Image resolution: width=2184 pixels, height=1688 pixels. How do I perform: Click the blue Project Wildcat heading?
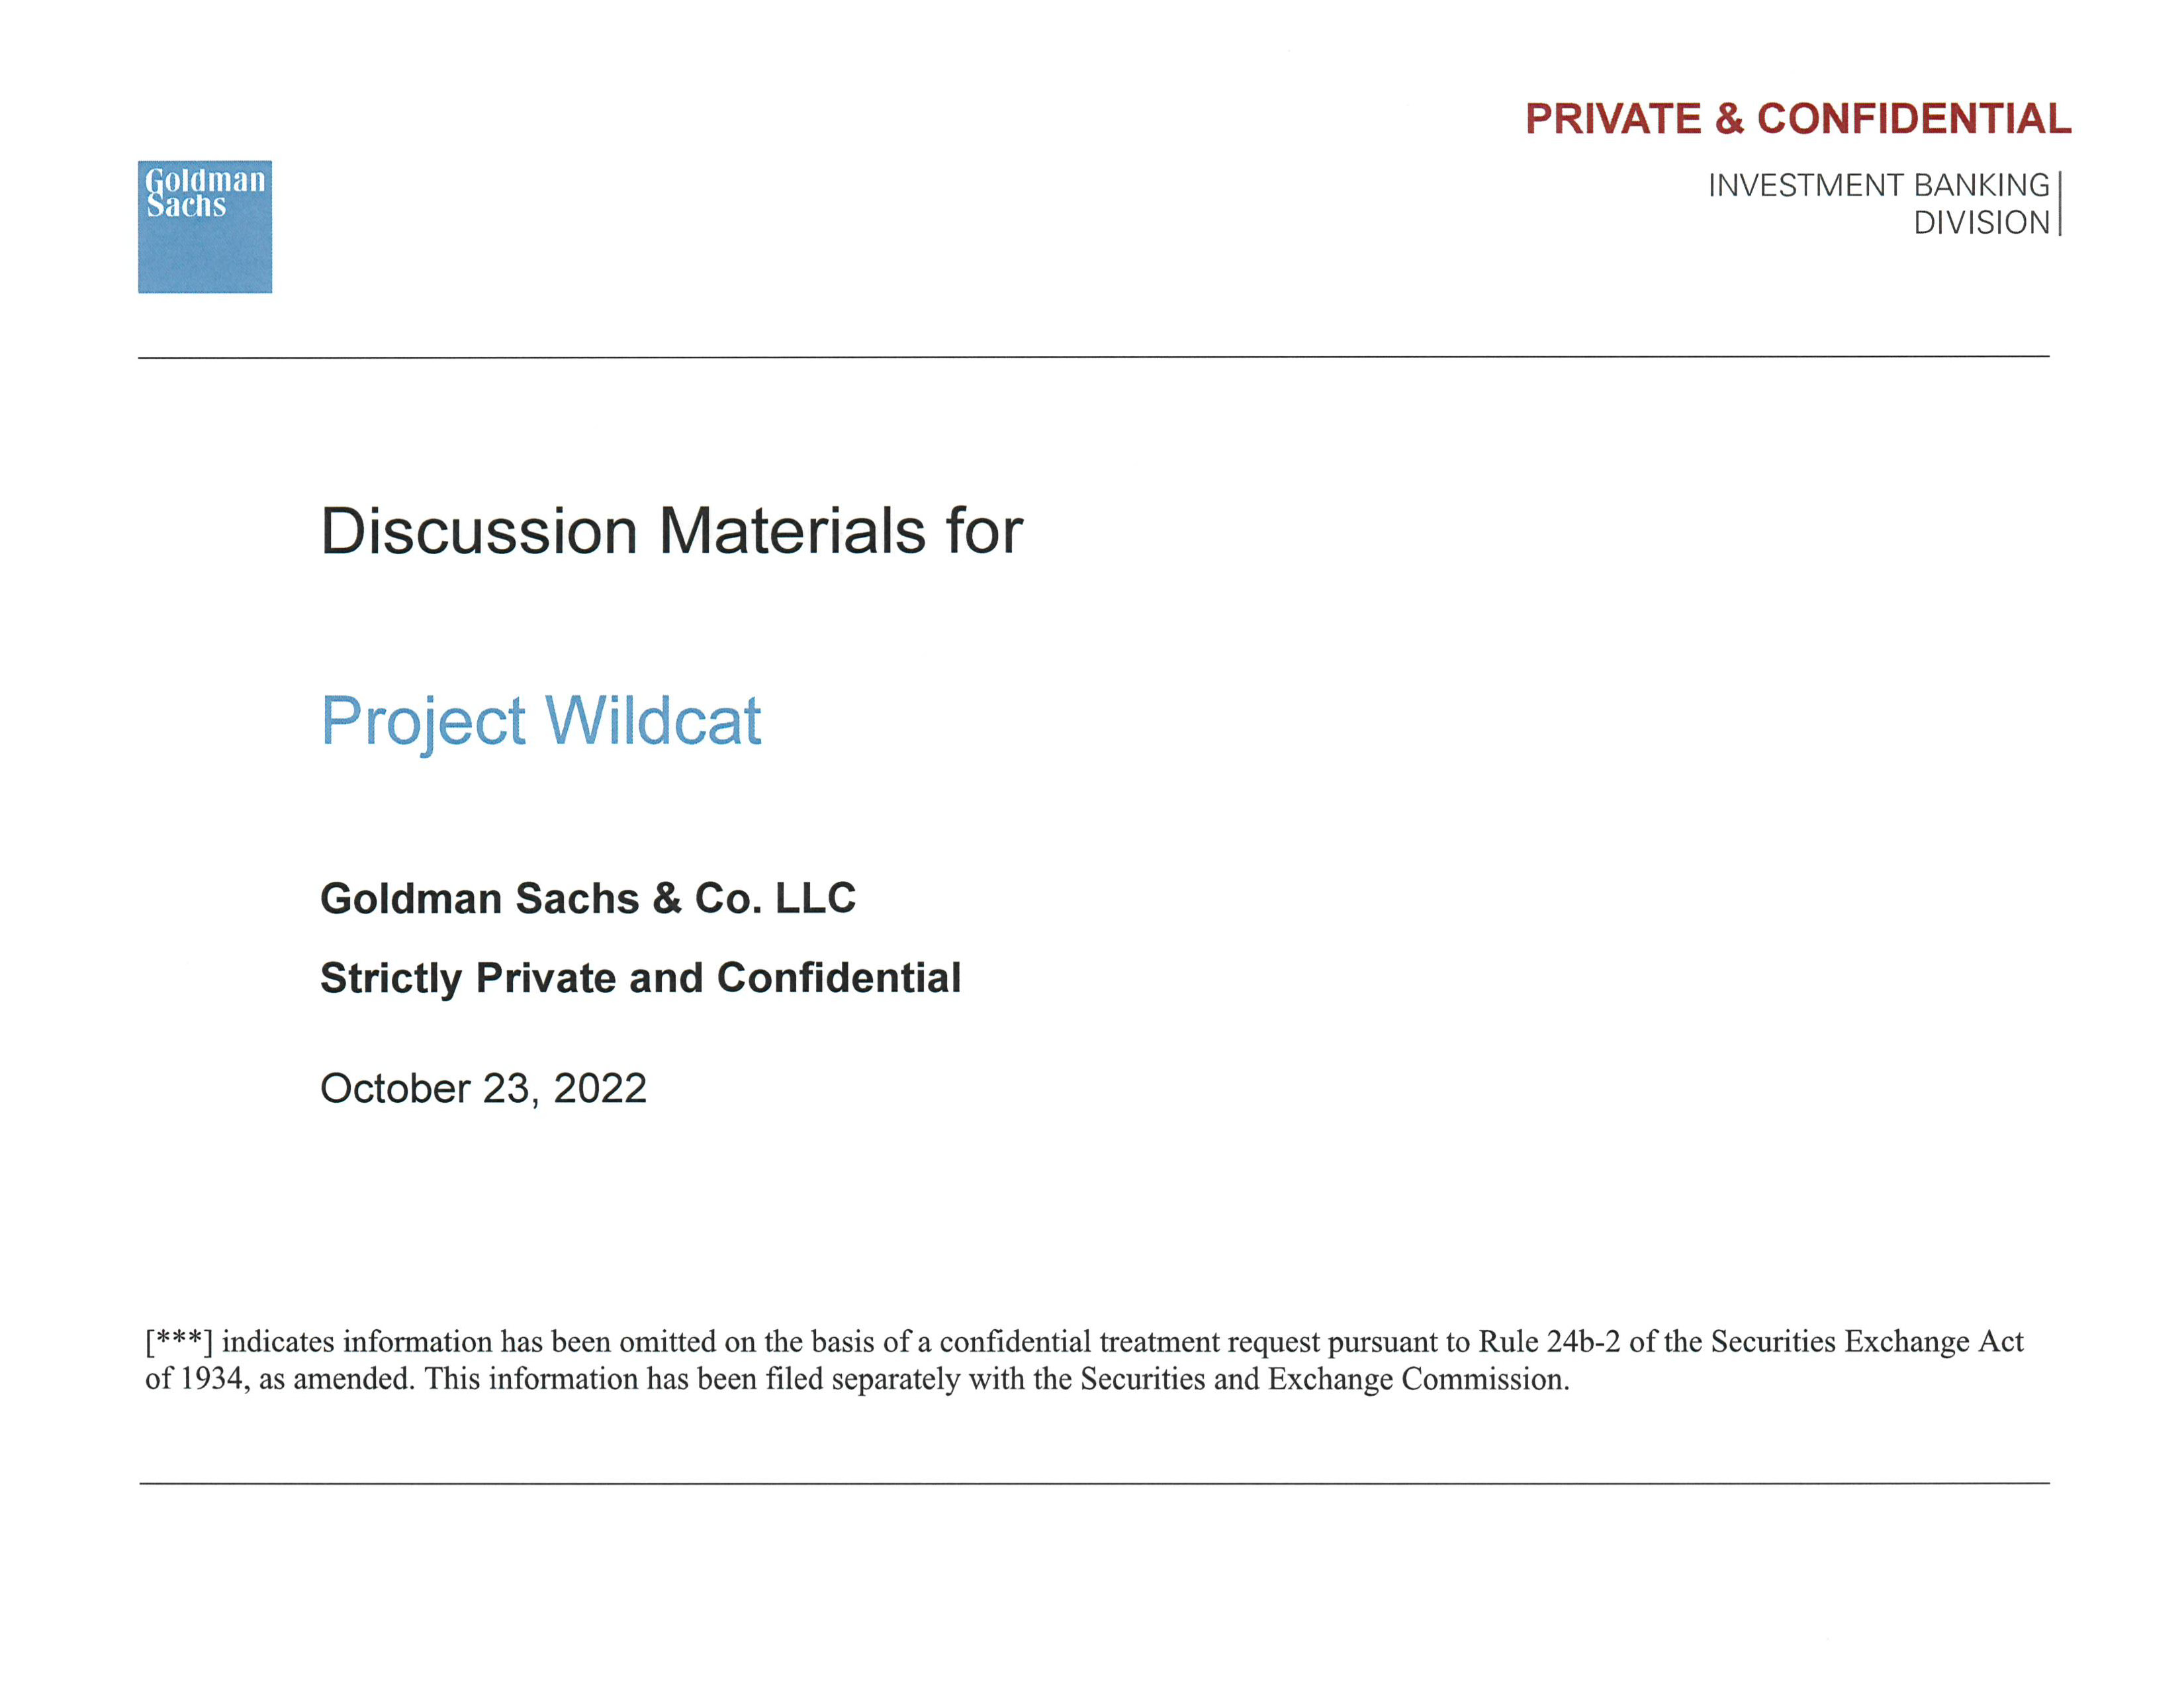540,720
